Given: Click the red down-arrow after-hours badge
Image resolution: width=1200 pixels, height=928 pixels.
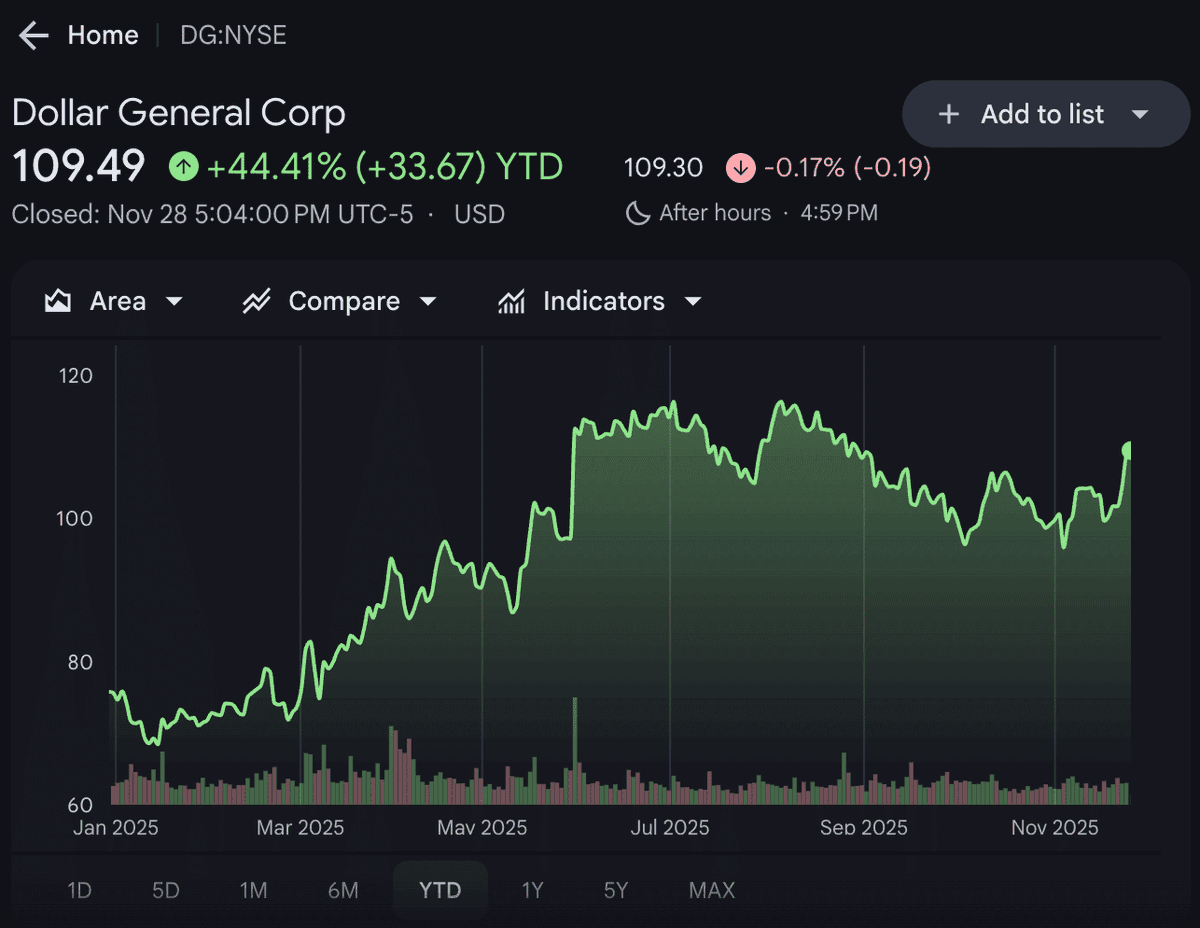Looking at the screenshot, I should (x=742, y=167).
